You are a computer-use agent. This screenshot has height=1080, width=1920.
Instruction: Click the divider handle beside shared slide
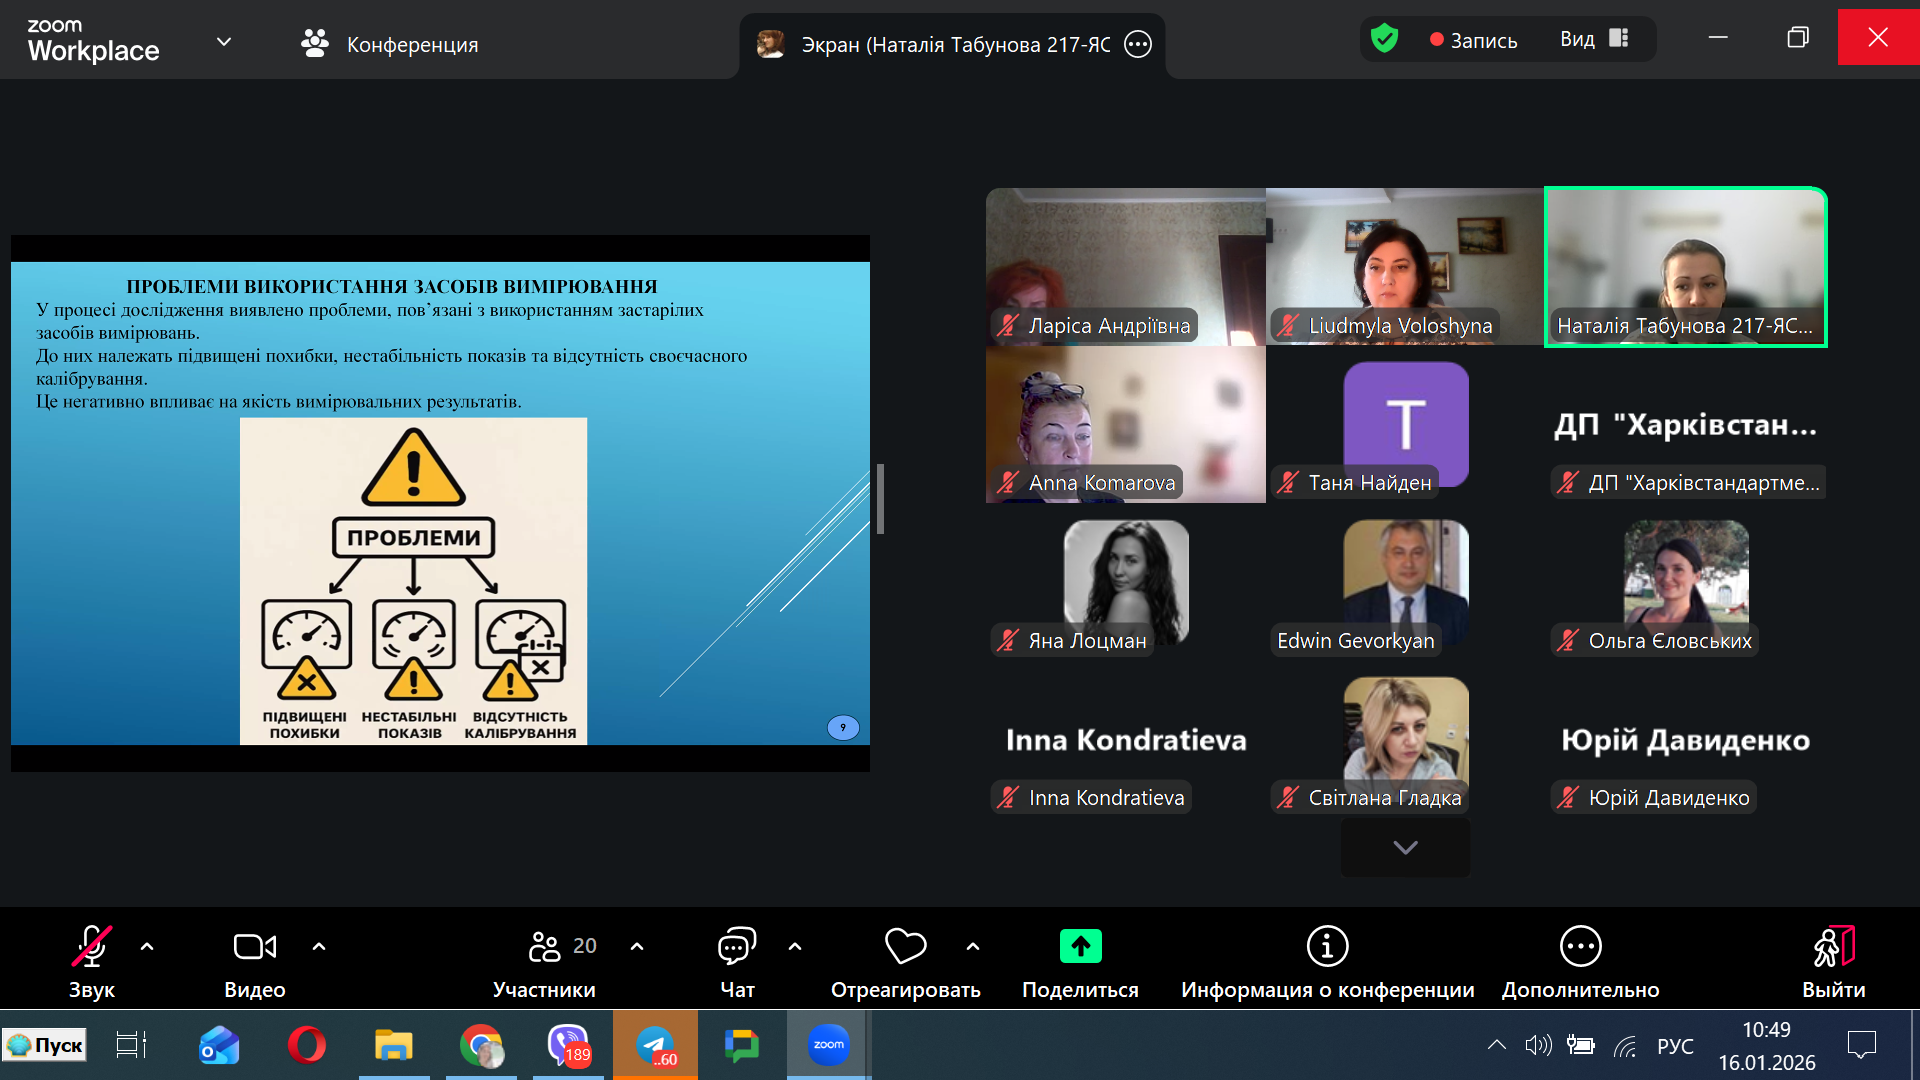(880, 499)
